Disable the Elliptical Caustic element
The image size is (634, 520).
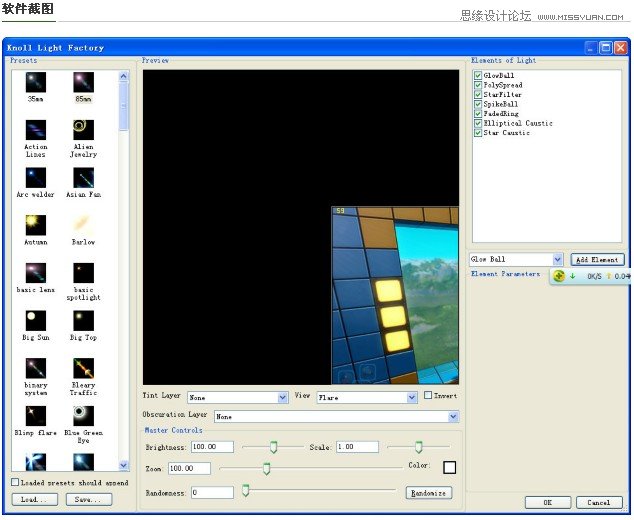point(478,123)
